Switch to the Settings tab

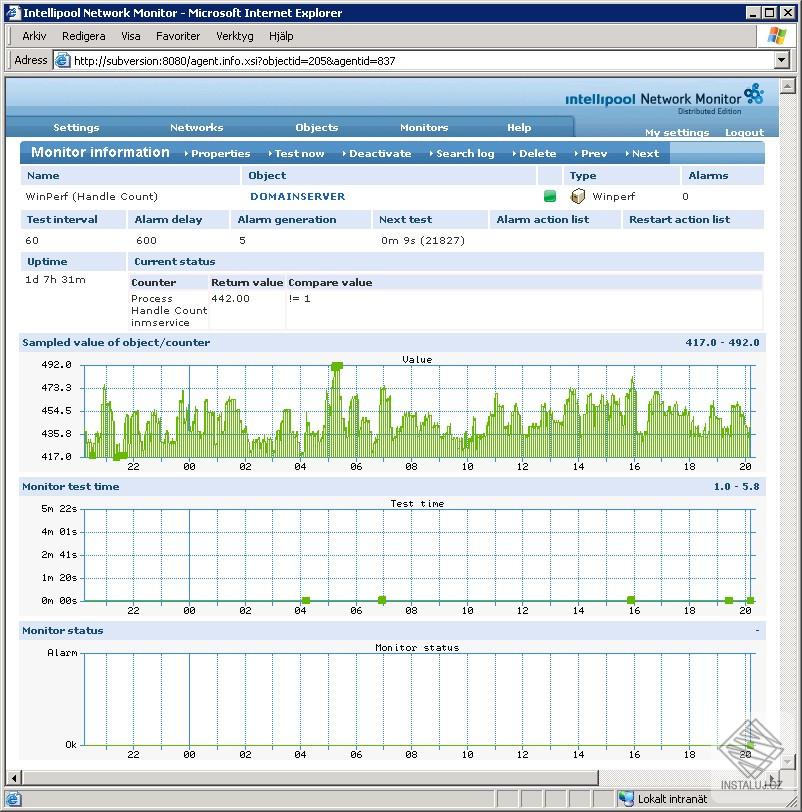[x=76, y=127]
